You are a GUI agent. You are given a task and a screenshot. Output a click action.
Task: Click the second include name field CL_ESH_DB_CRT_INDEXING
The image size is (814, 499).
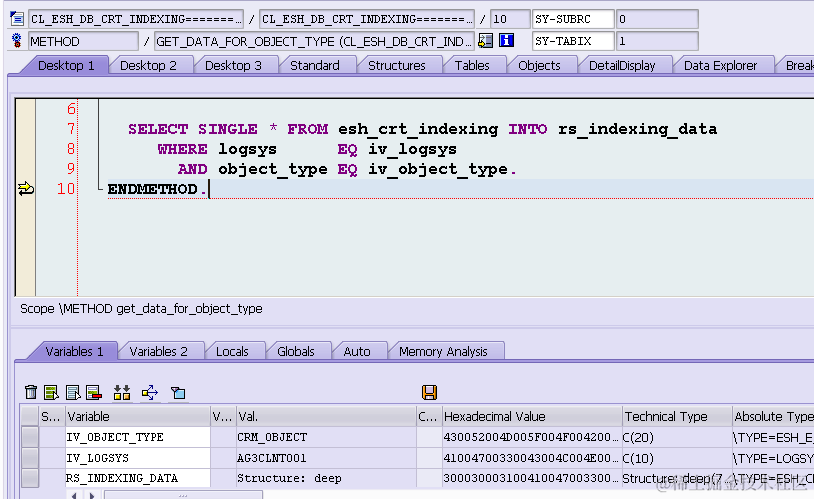click(x=367, y=19)
